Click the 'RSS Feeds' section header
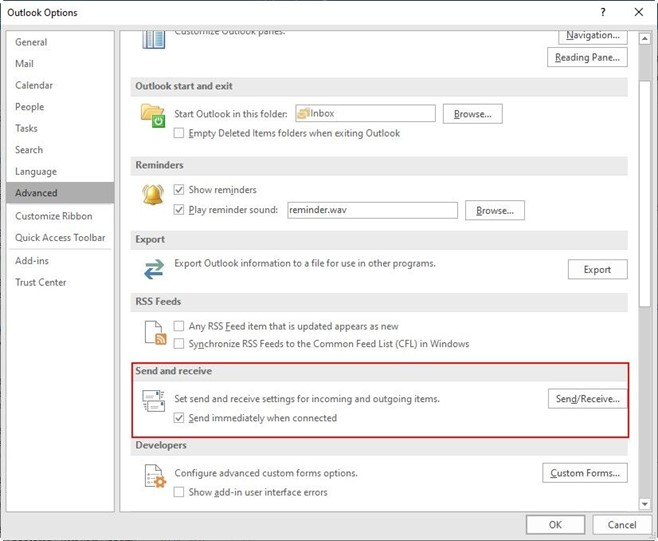Screen dimensions: 658x541 (x=158, y=301)
